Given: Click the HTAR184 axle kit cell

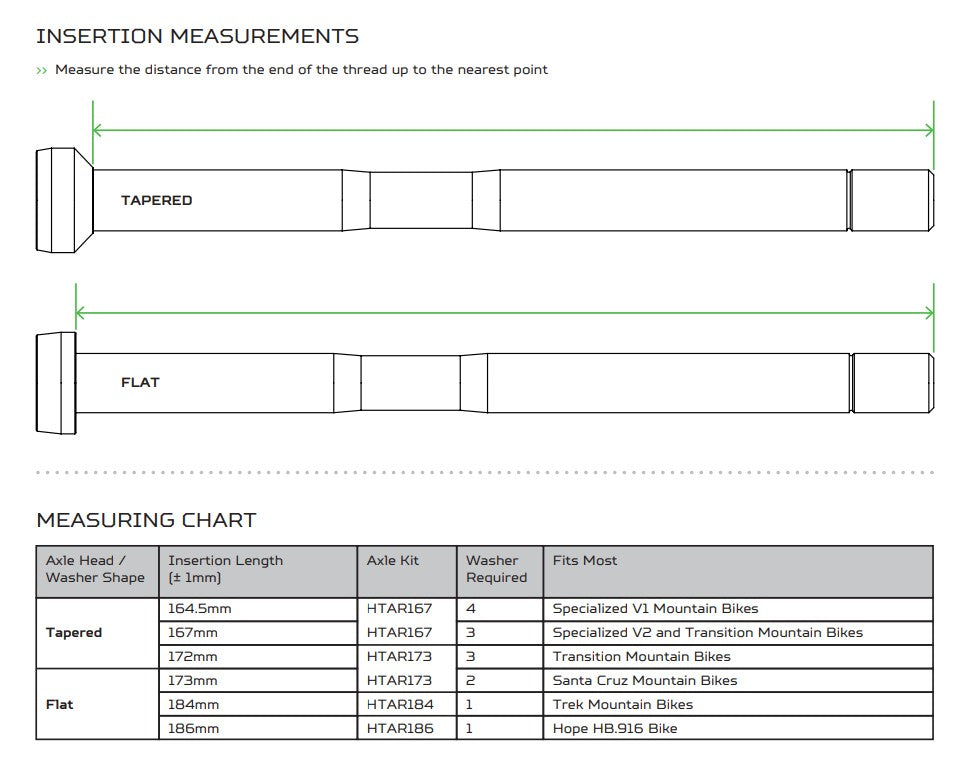Looking at the screenshot, I should (400, 705).
